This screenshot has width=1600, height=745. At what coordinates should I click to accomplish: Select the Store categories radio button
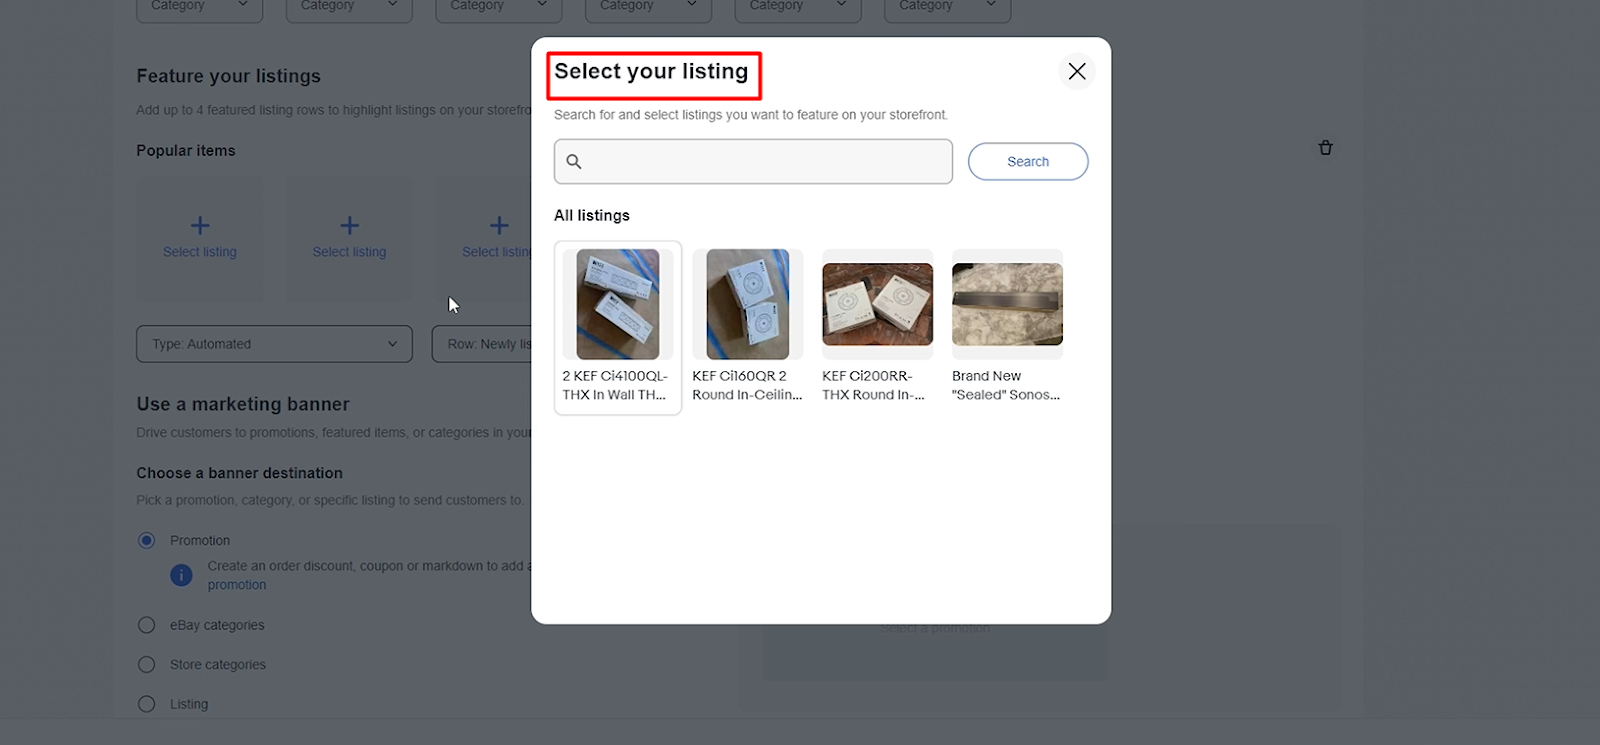point(147,664)
